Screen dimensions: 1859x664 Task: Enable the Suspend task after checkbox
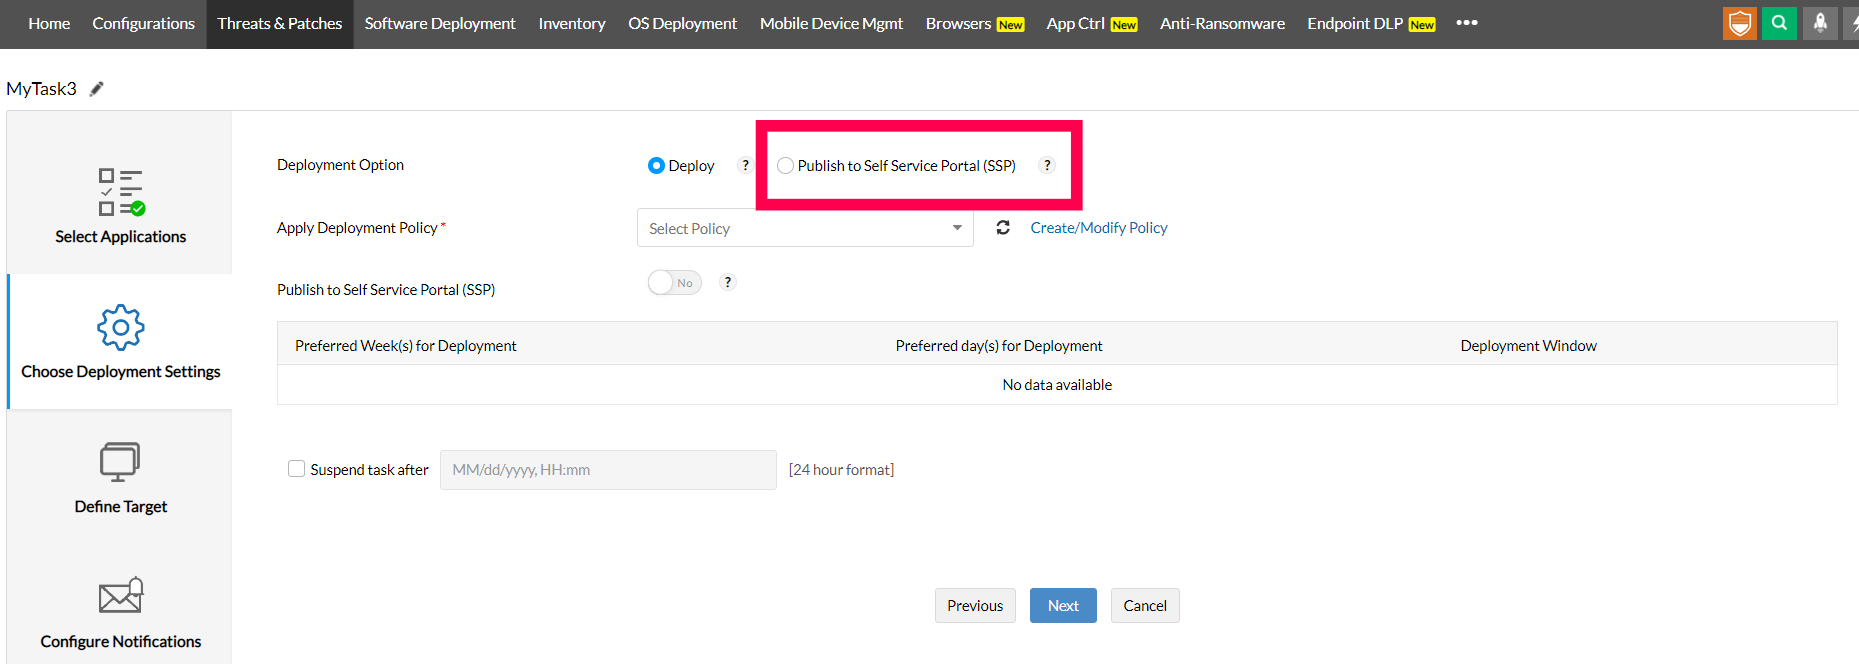[297, 469]
